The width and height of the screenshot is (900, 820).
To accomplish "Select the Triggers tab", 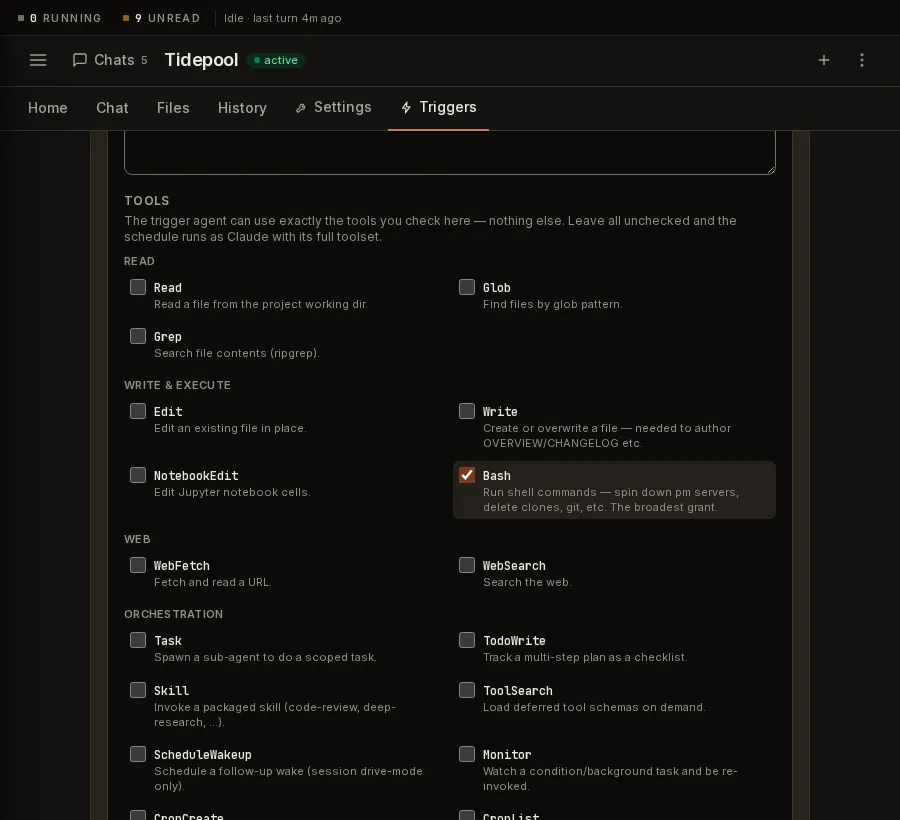I will click(439, 107).
